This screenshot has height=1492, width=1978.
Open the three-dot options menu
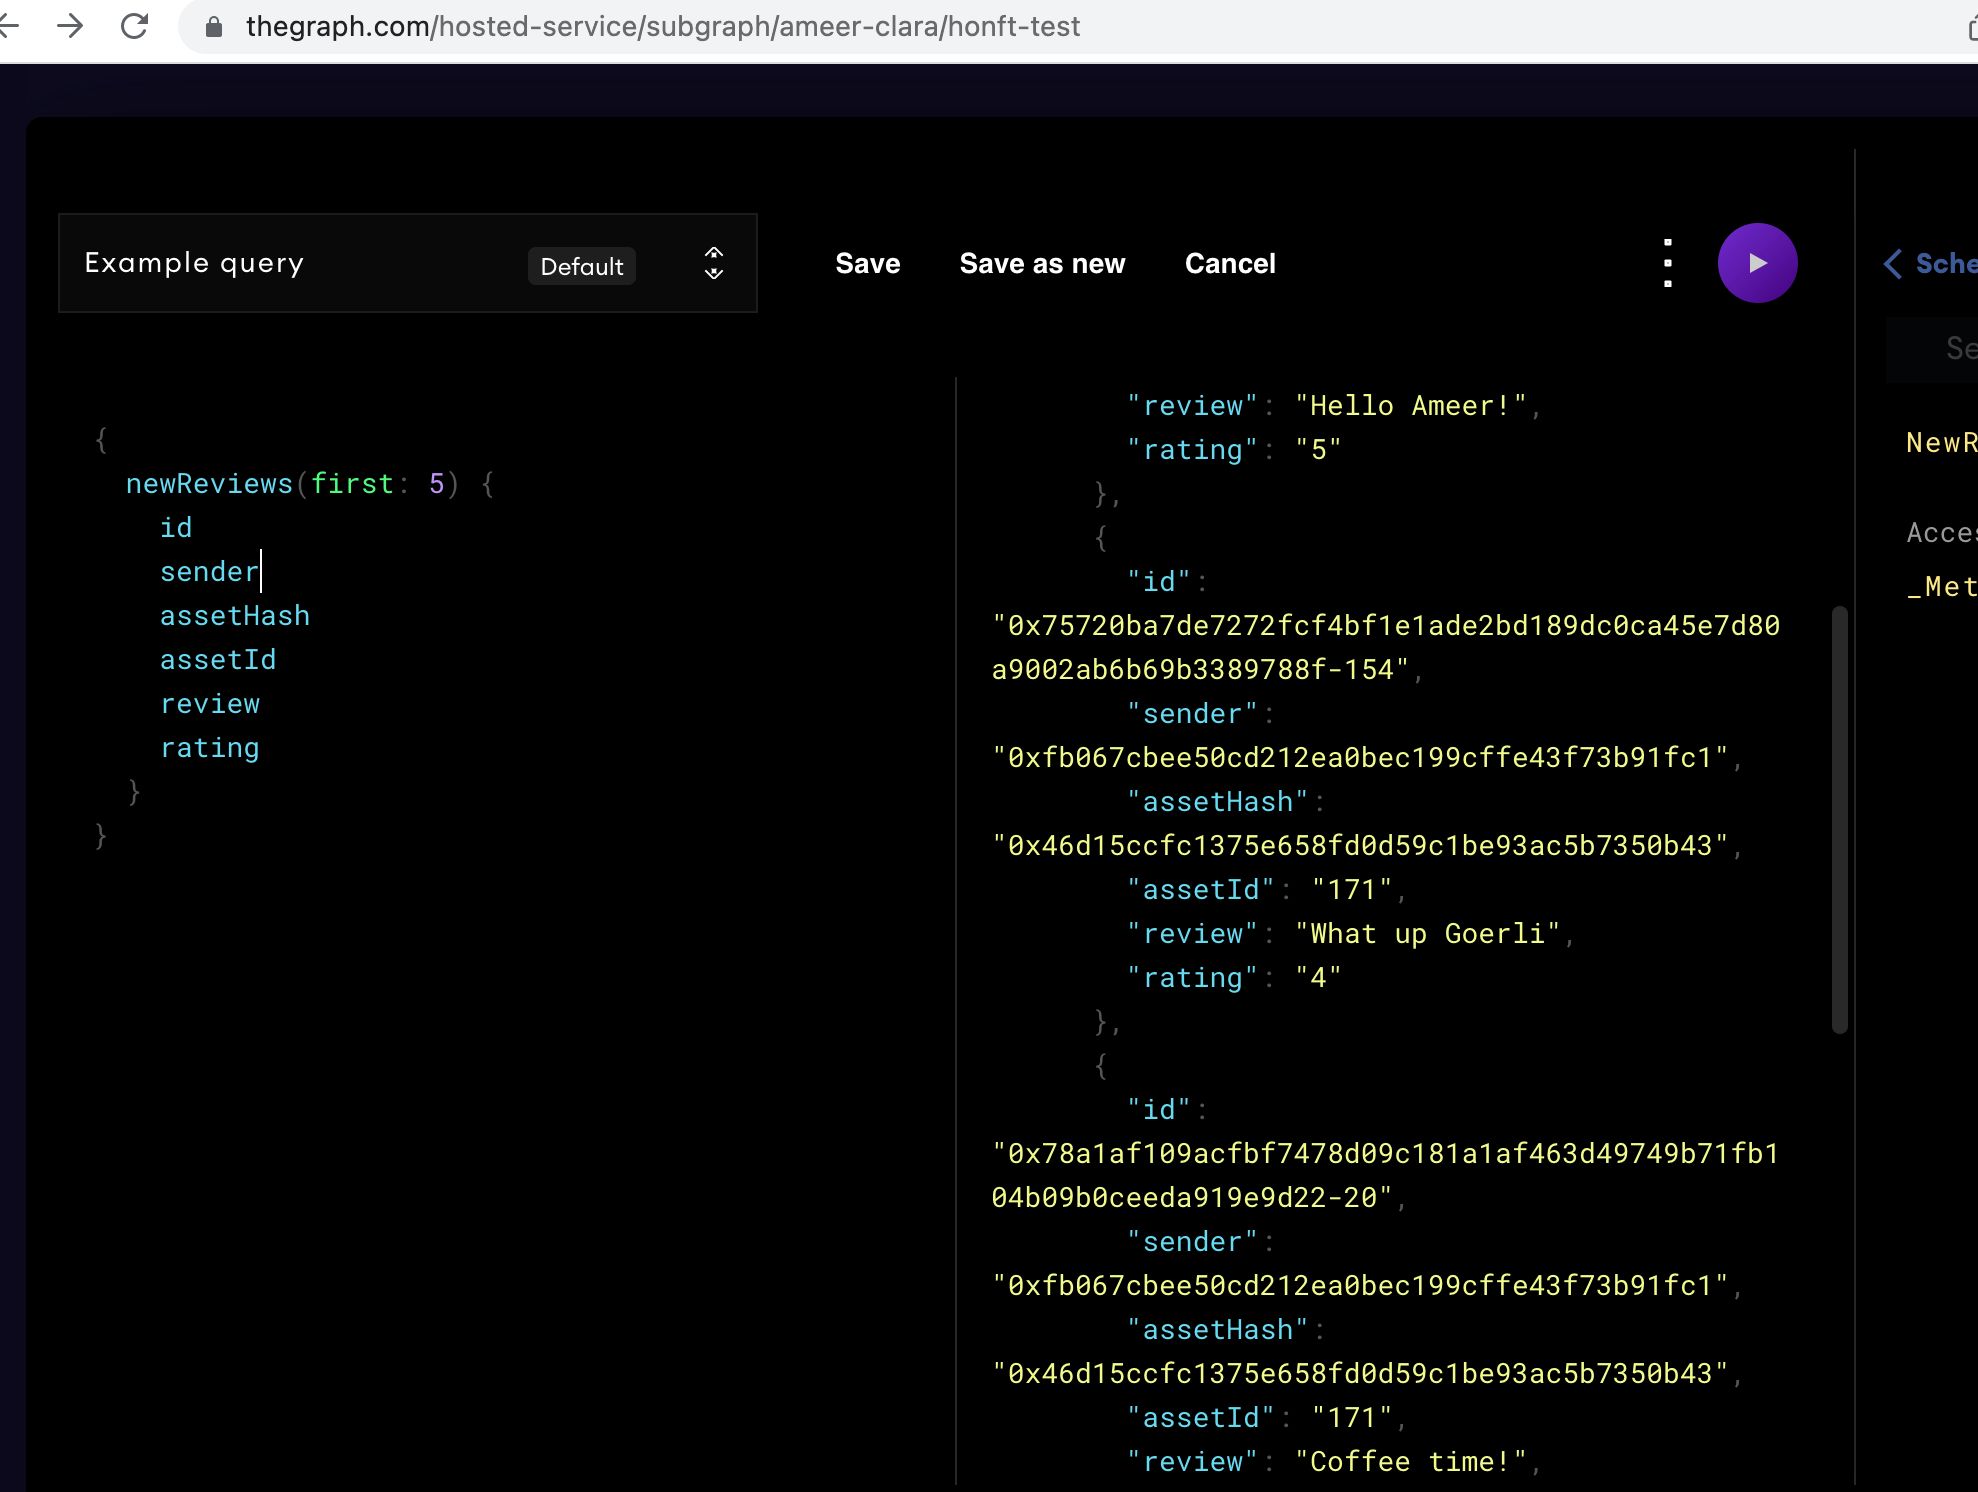pos(1667,263)
